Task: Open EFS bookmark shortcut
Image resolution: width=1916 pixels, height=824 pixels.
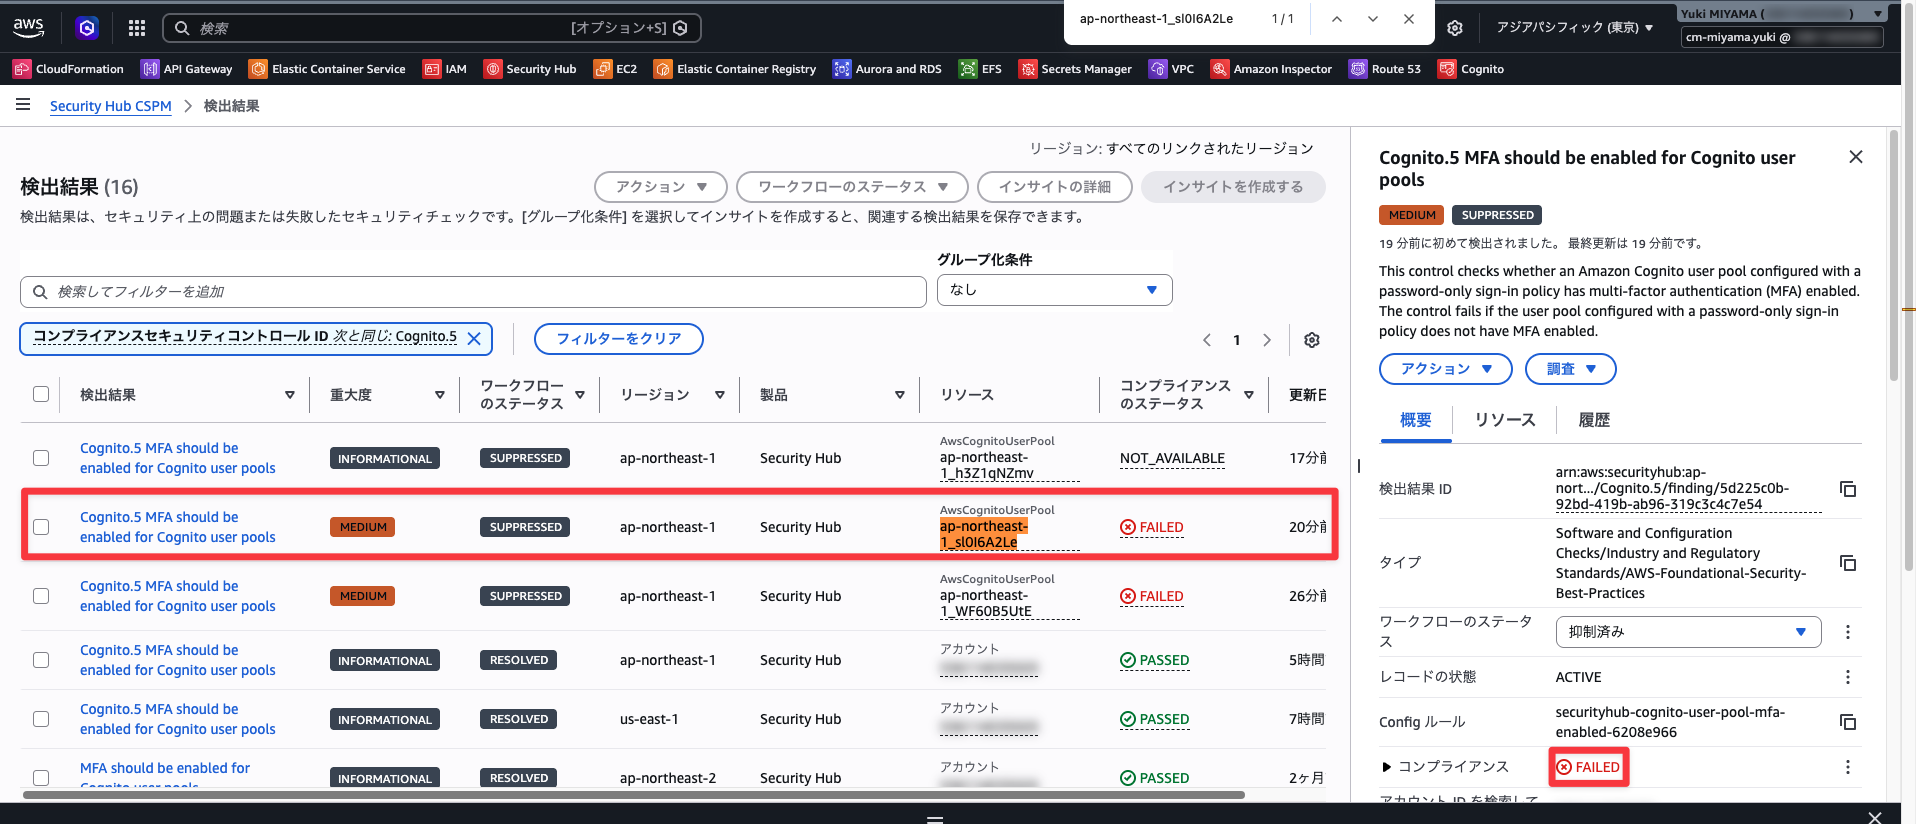Action: tap(980, 69)
